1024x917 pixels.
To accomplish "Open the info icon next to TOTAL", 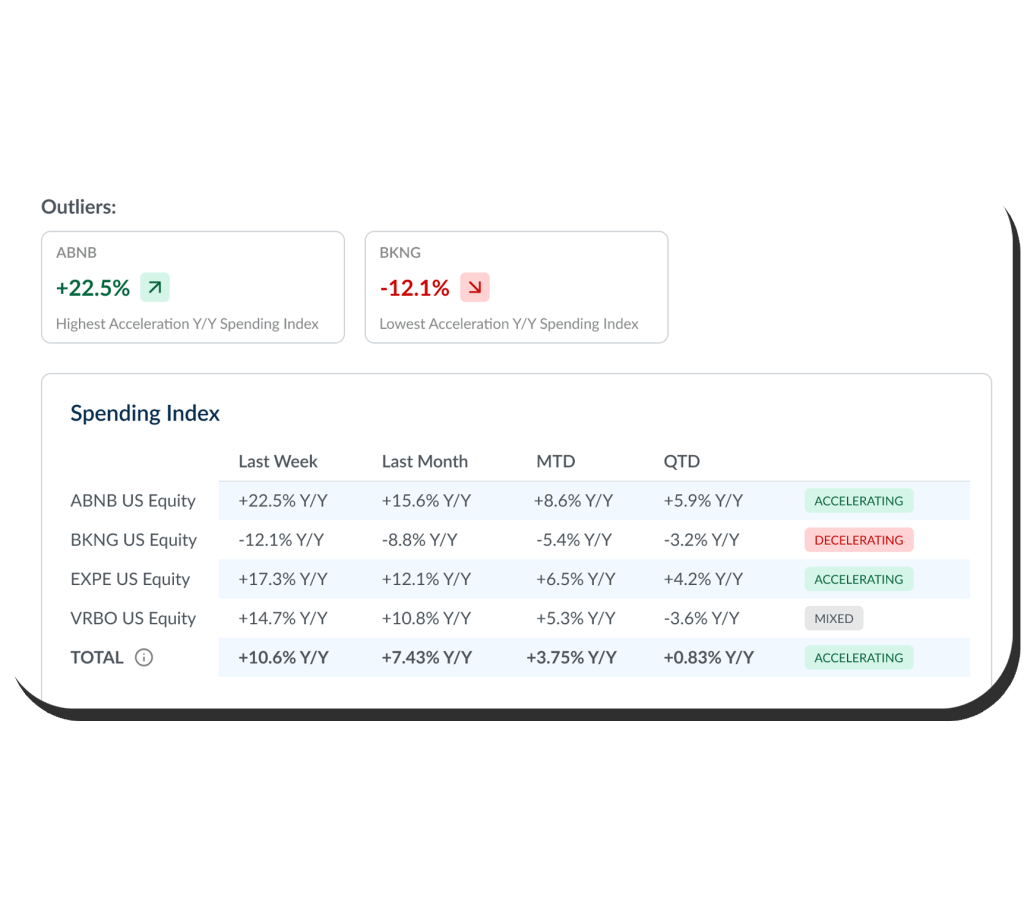I will pos(144,657).
